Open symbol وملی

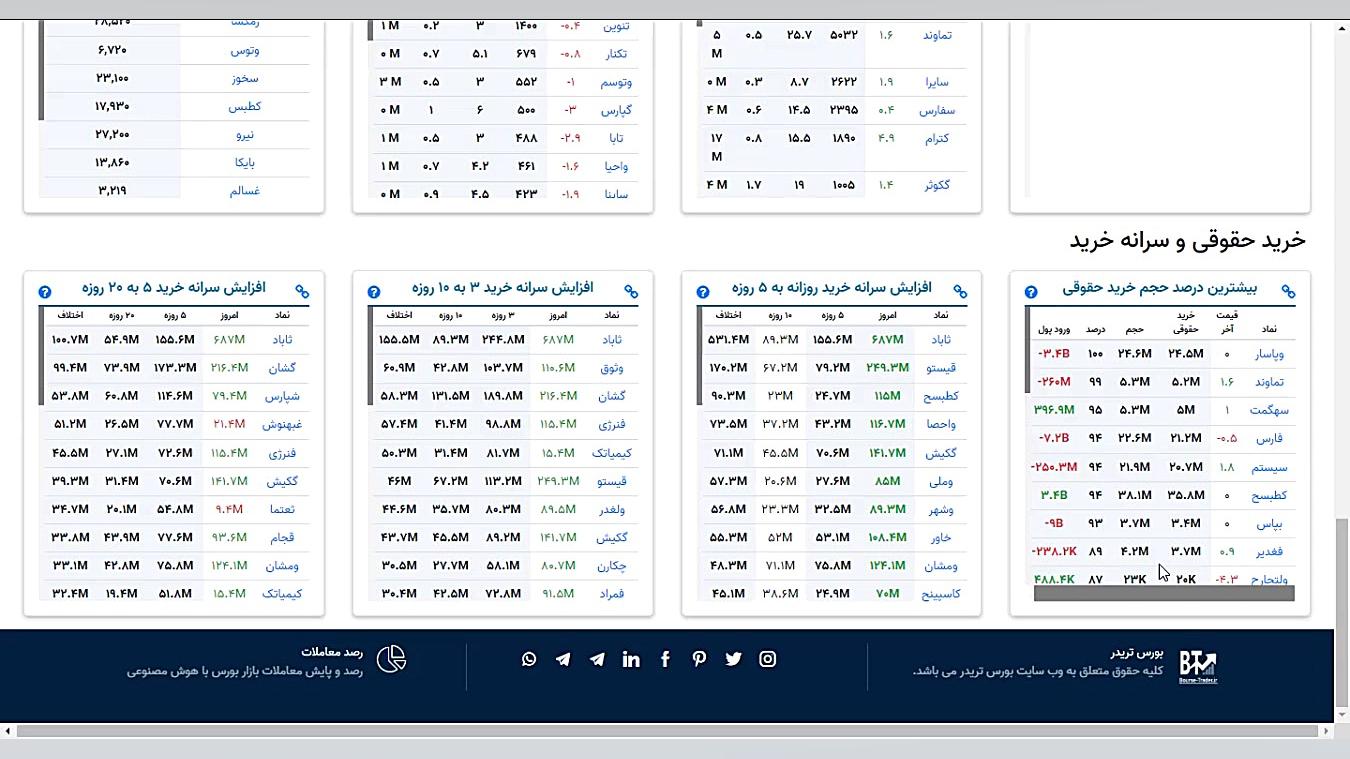[941, 481]
